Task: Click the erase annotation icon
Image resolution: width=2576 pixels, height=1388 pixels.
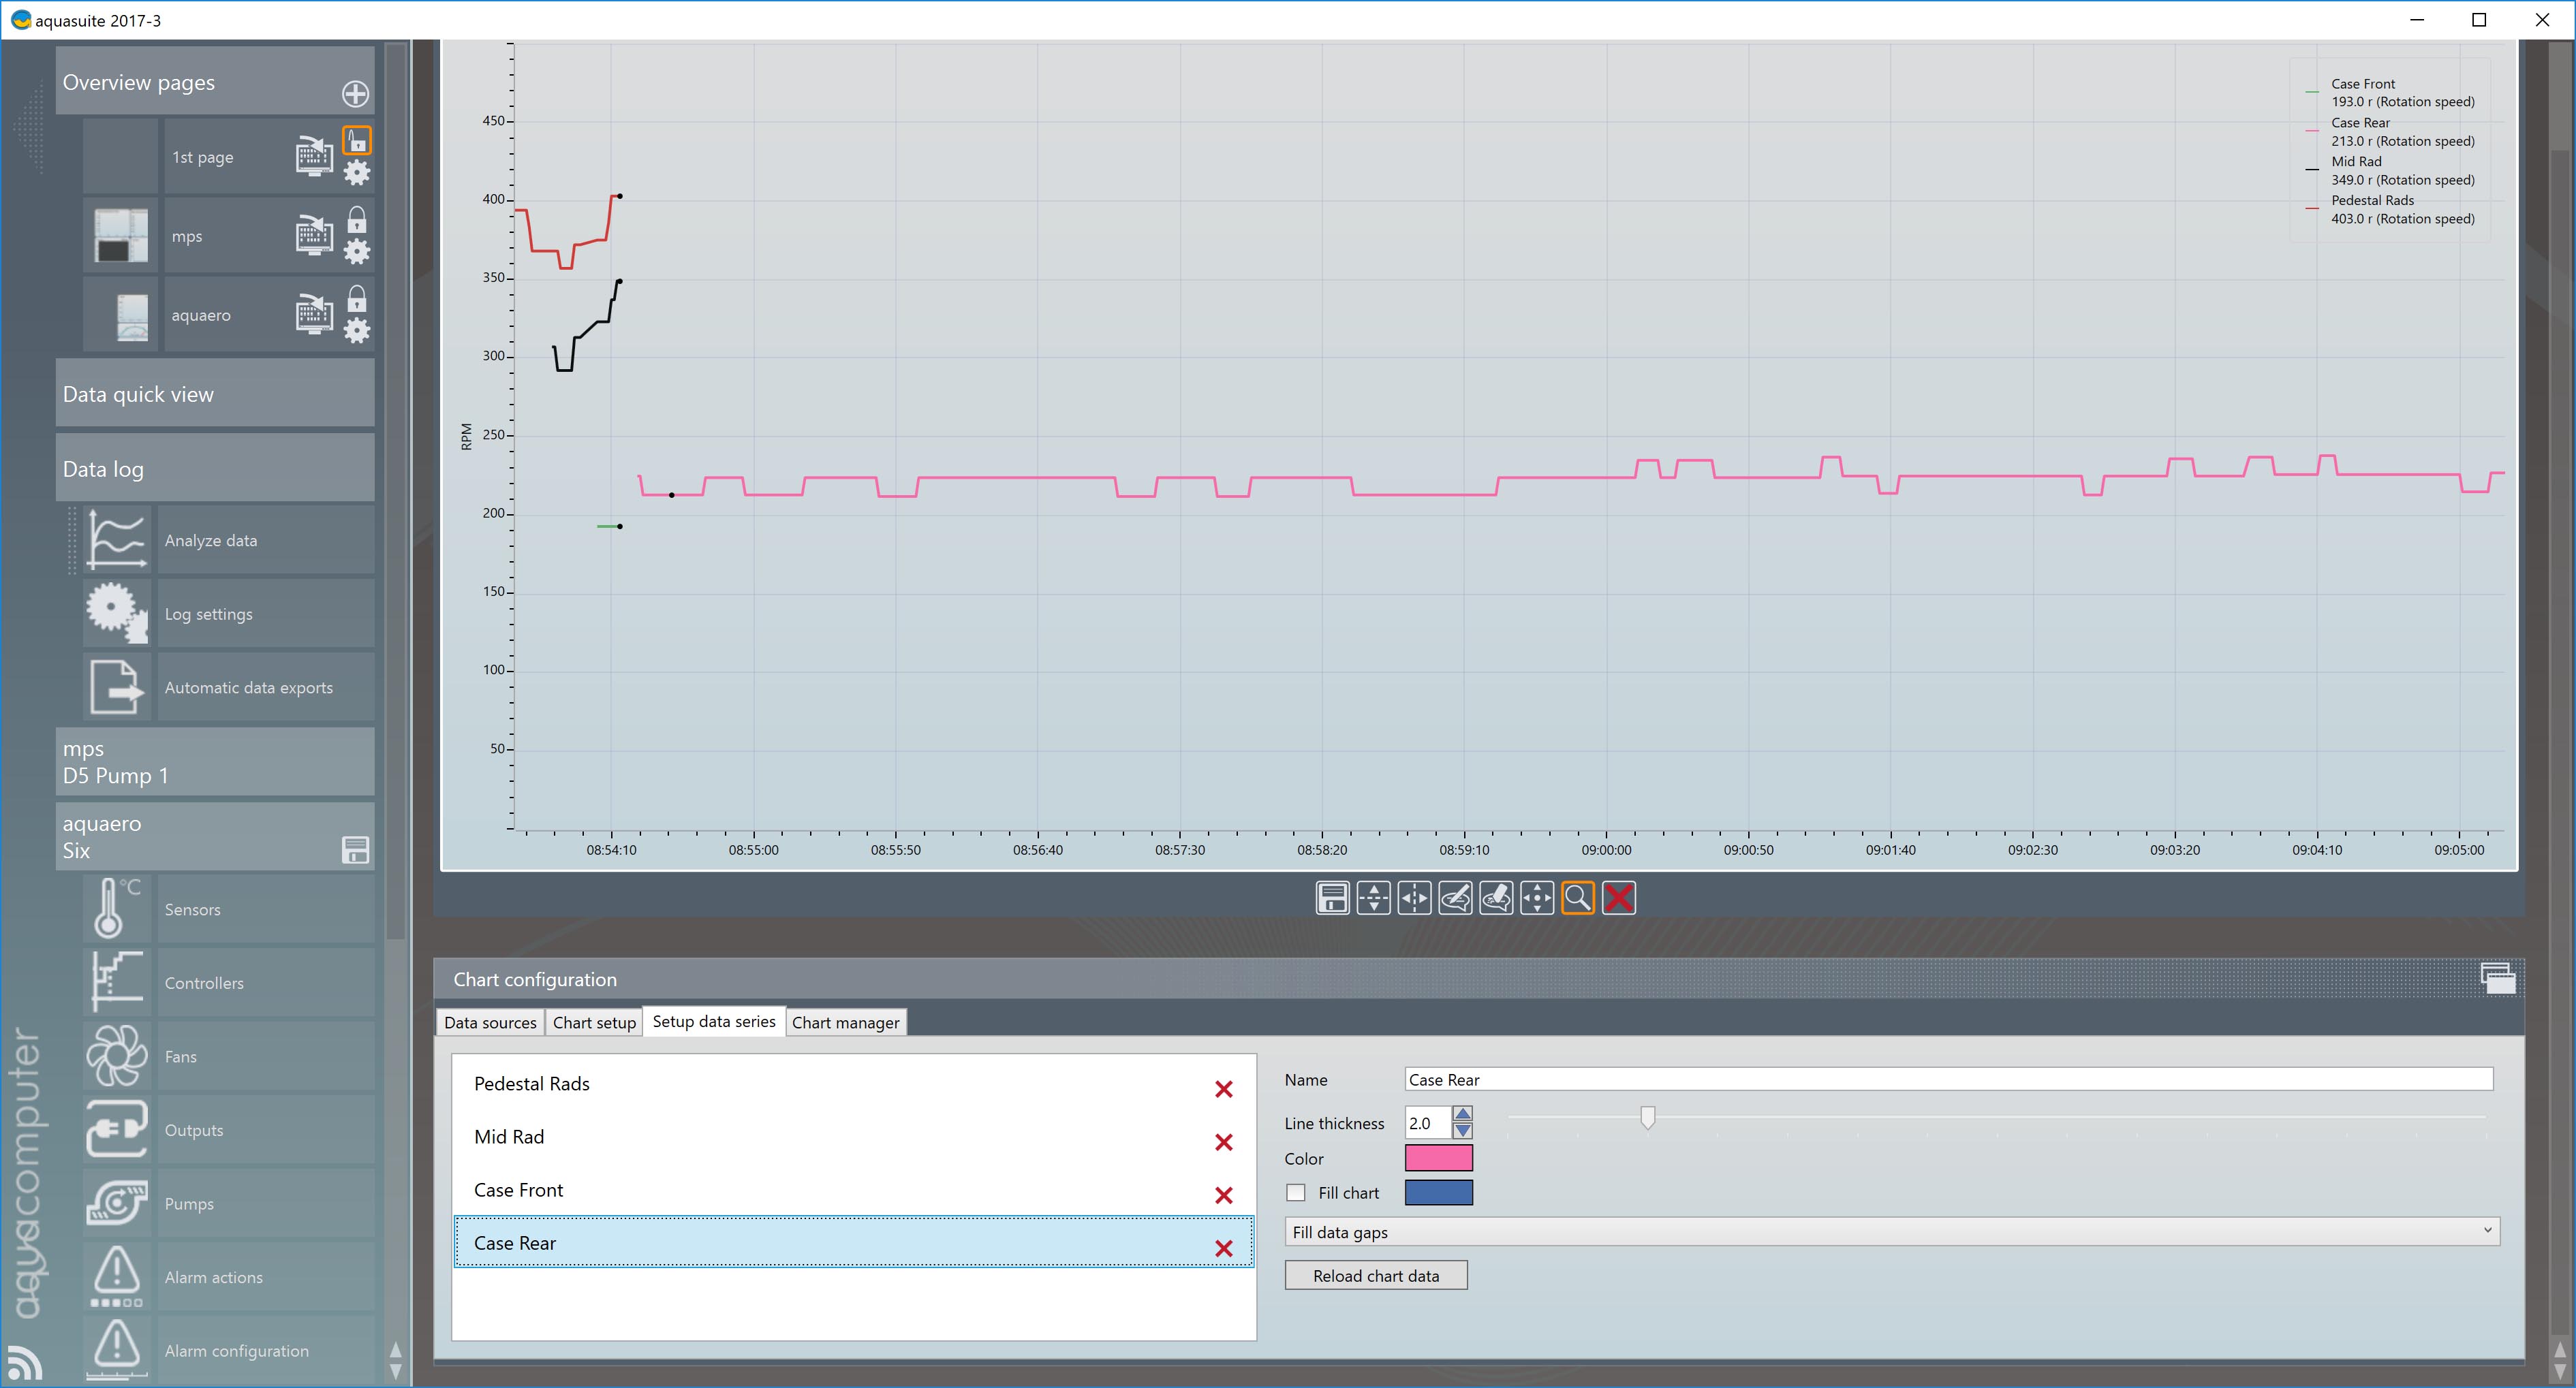Action: click(1496, 898)
